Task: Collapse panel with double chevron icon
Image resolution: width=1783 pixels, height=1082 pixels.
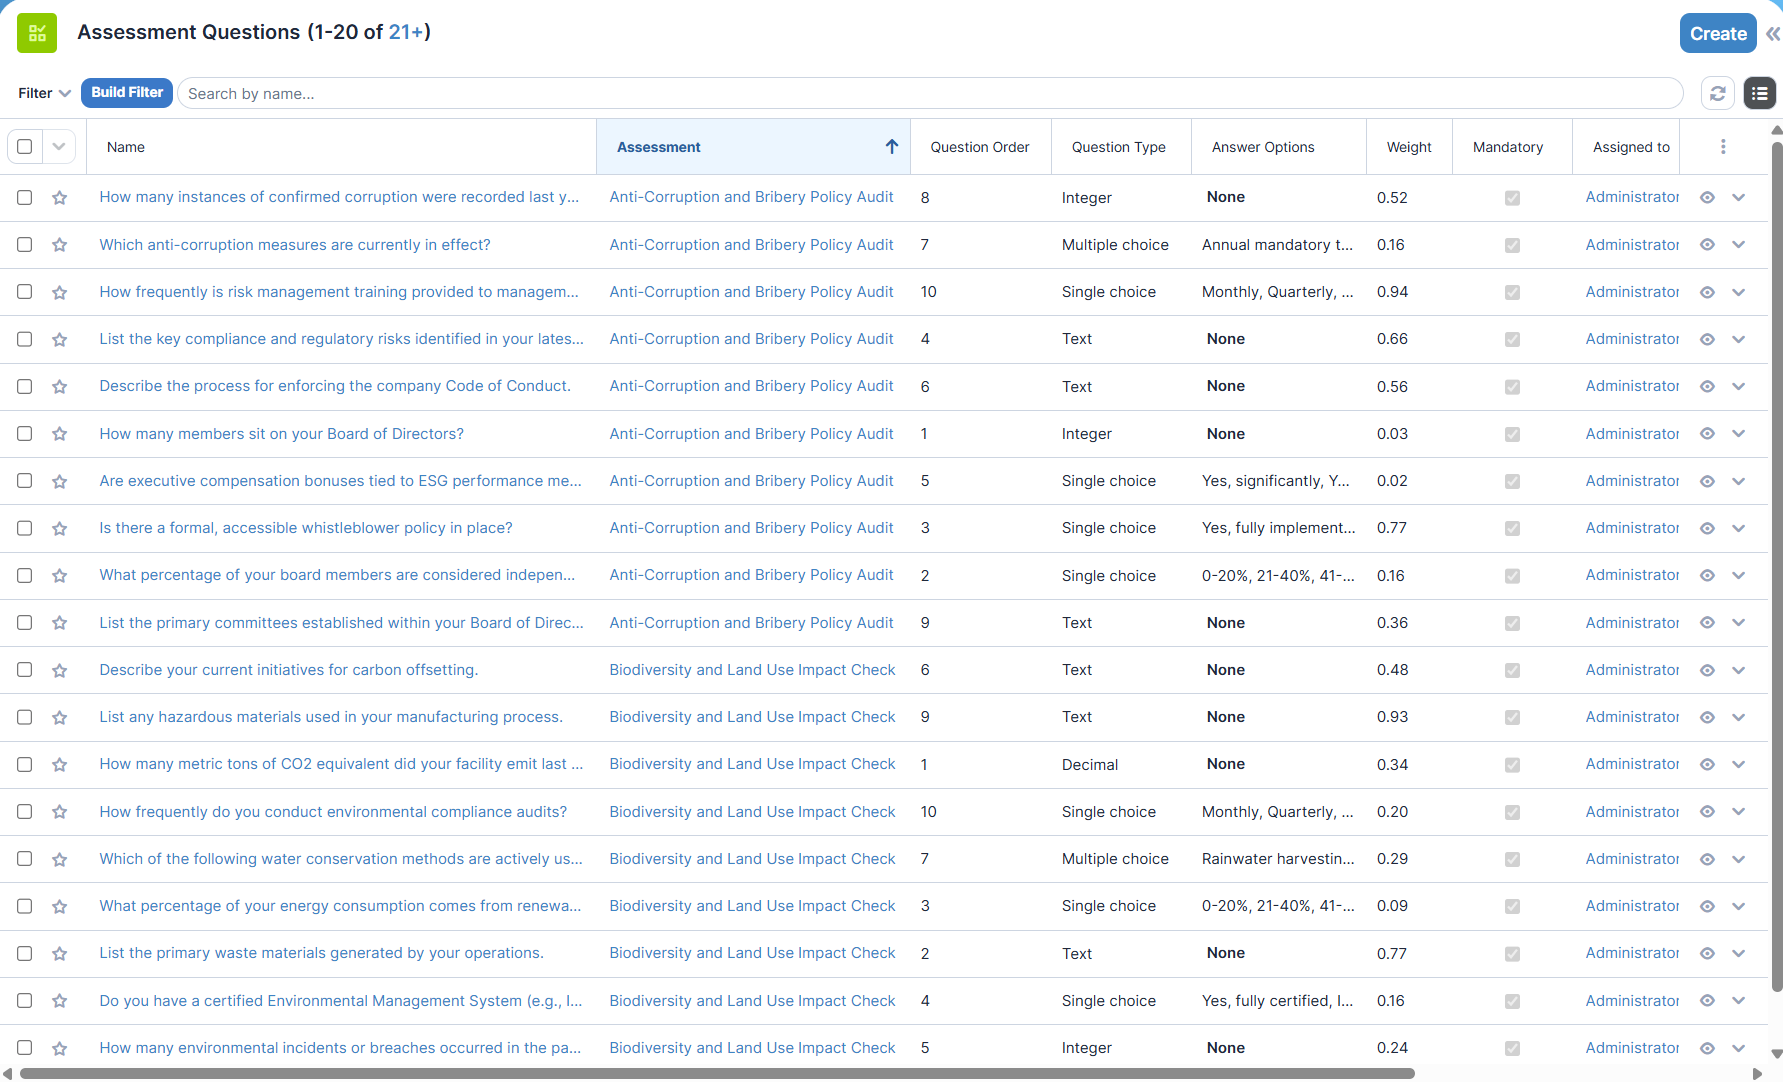Action: tap(1773, 34)
